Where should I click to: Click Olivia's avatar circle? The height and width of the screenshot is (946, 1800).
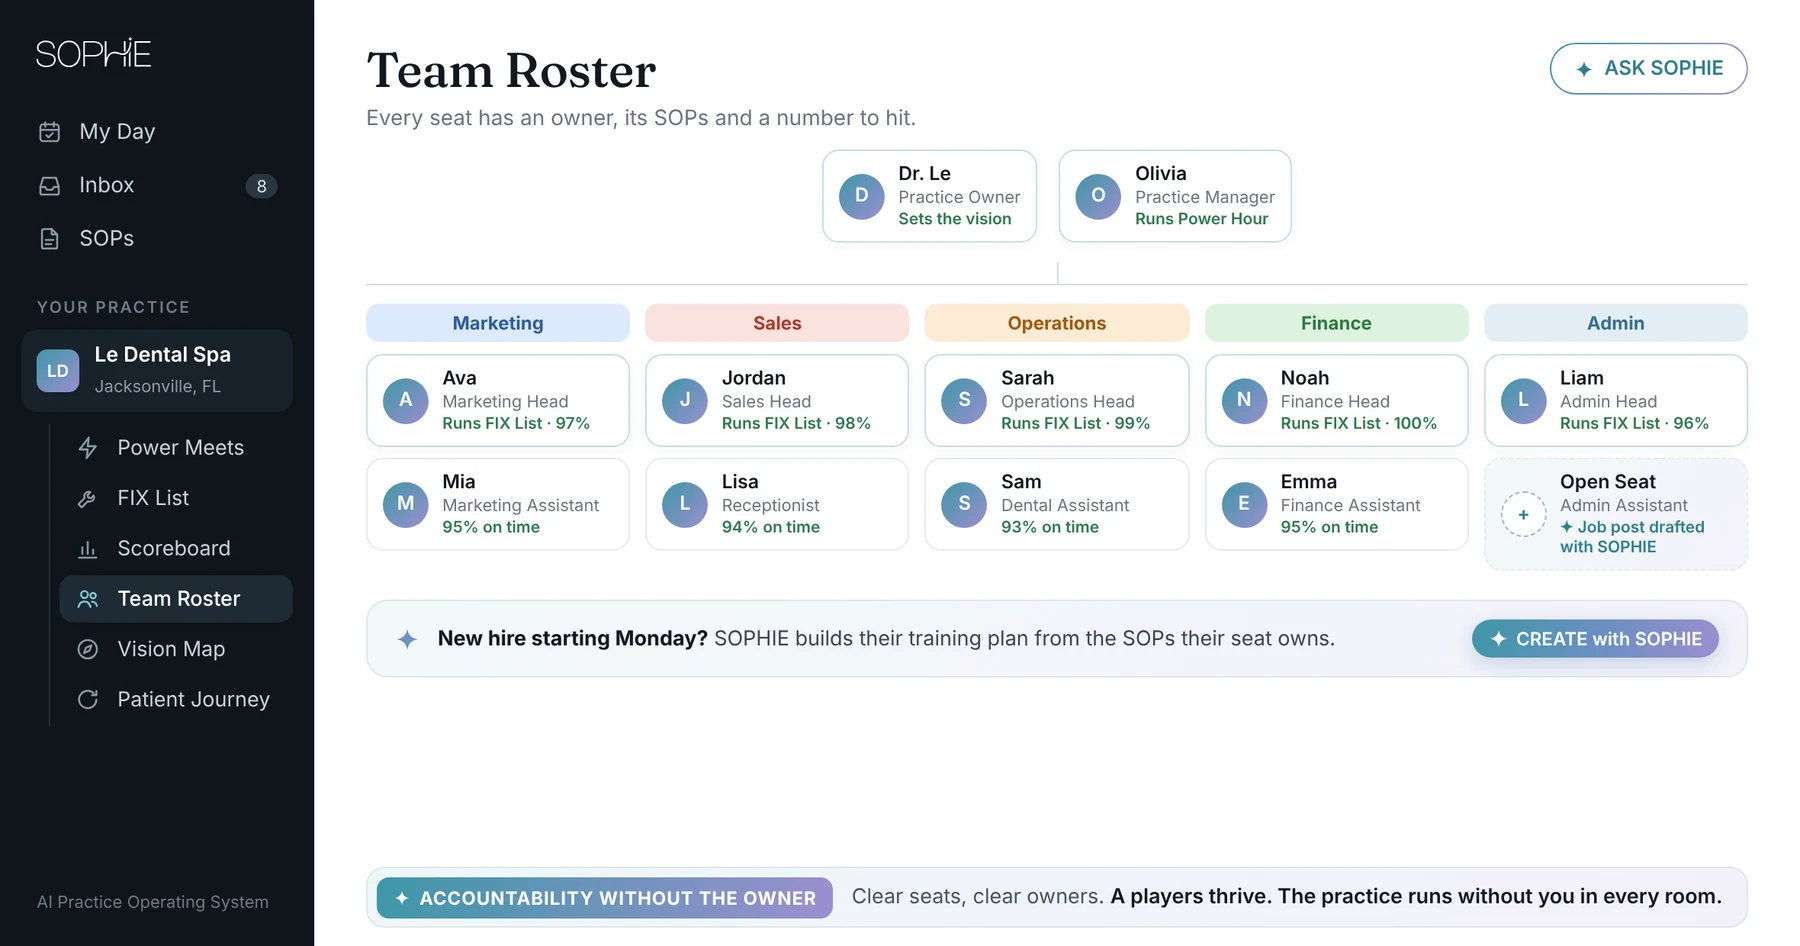1098,196
